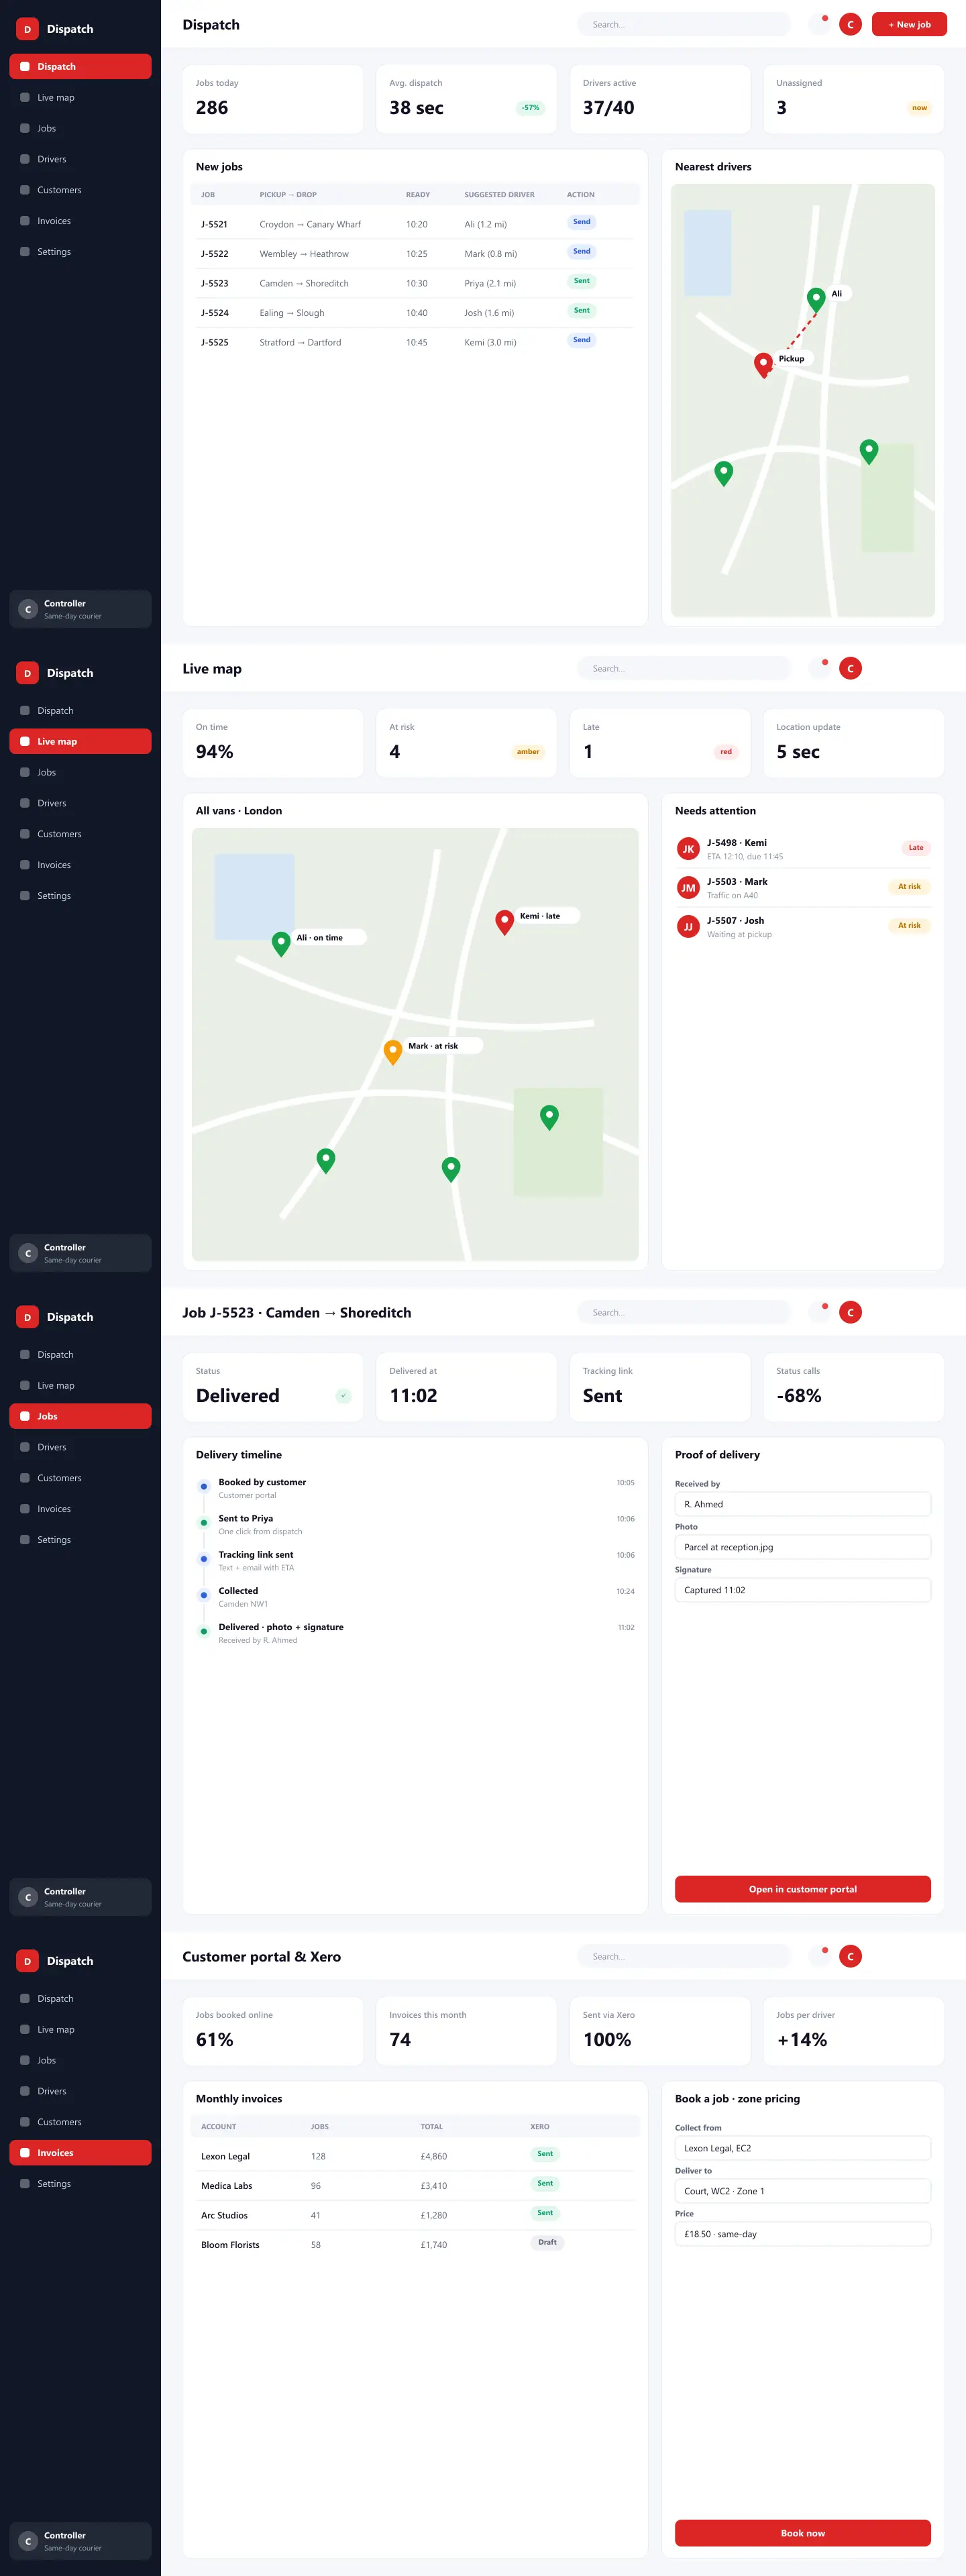This screenshot has height=2576, width=966.
Task: Click the highlighted Dispatch sidebar icon
Action: tap(25, 66)
